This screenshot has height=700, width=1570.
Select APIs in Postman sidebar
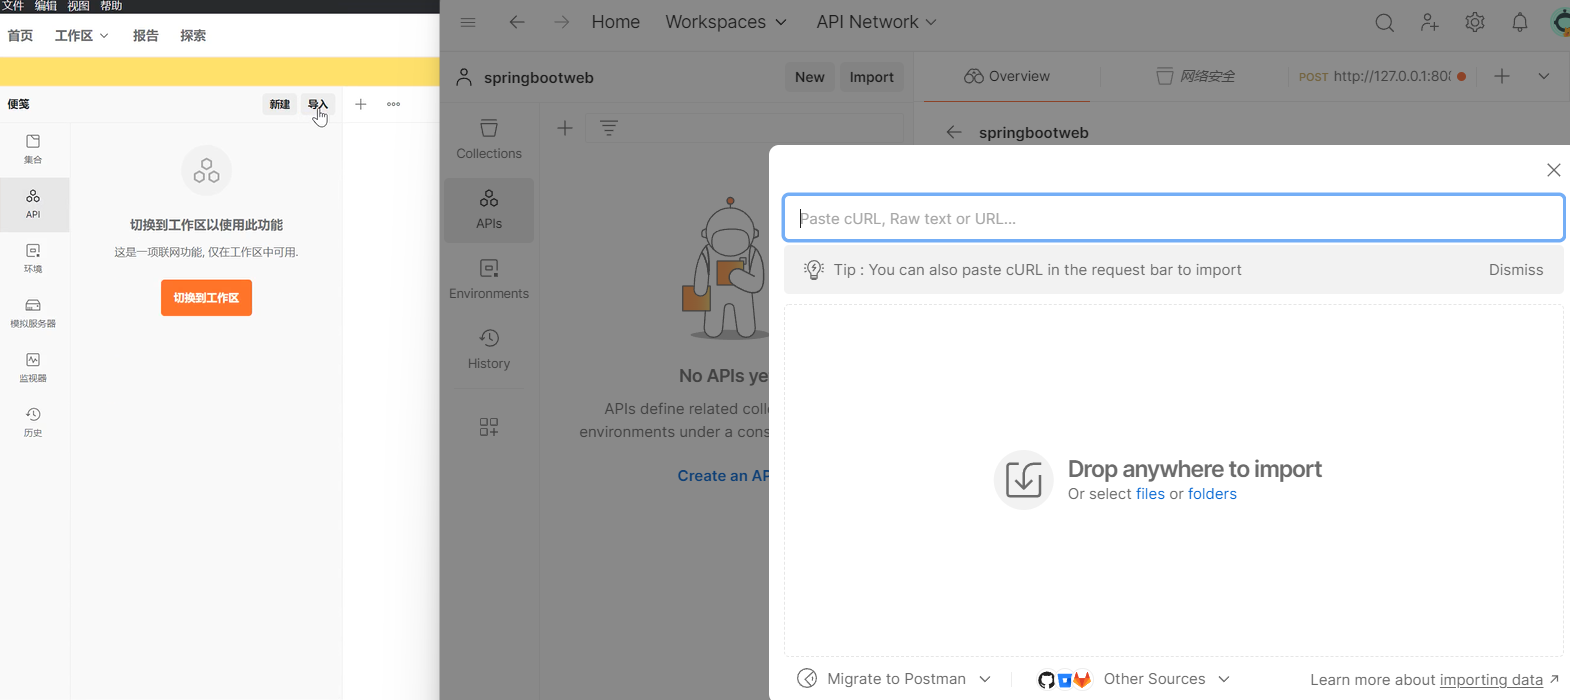[489, 210]
